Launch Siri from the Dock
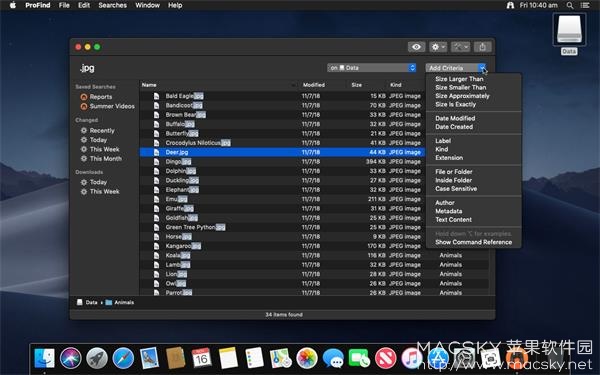 [71, 358]
